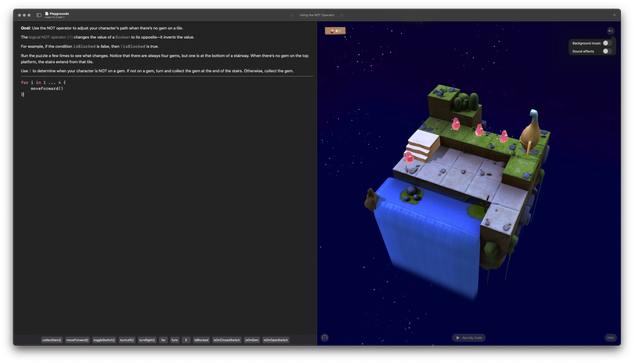Insert the 'if' keyword suggestion
Screen dimensions: 634x363
point(186,340)
